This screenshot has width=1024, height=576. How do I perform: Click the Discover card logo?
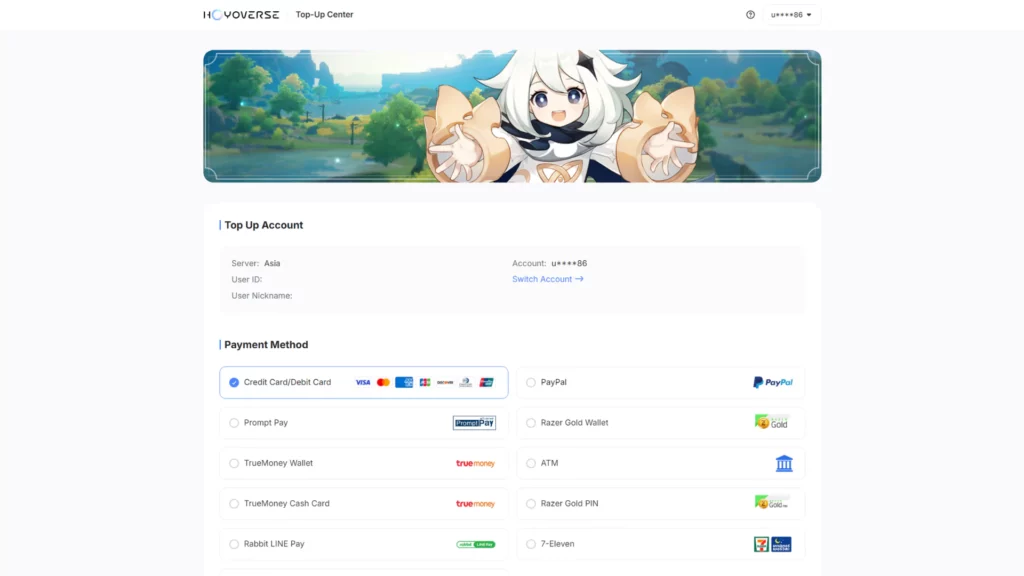point(445,383)
